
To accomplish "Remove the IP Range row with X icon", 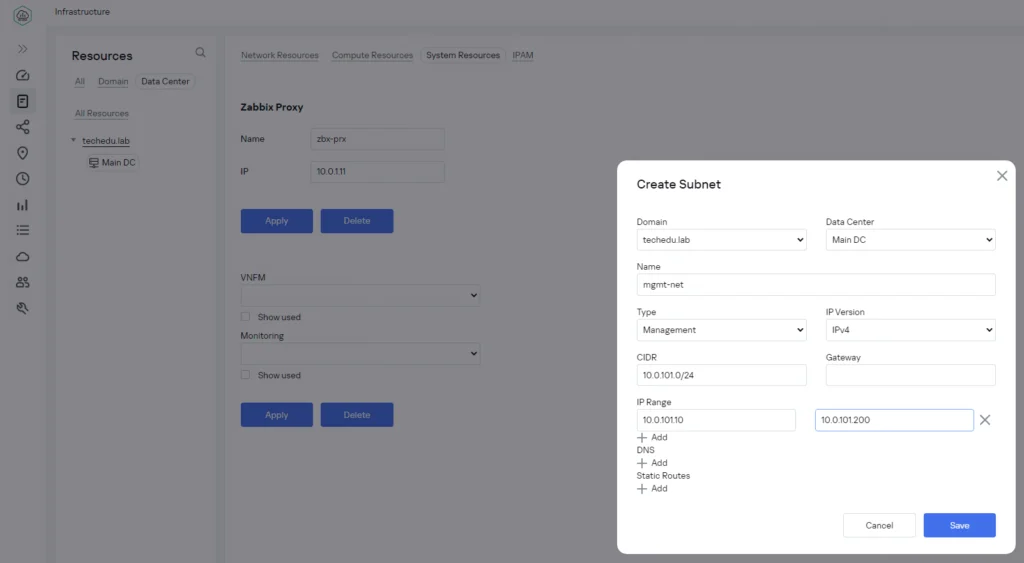I will [x=985, y=420].
